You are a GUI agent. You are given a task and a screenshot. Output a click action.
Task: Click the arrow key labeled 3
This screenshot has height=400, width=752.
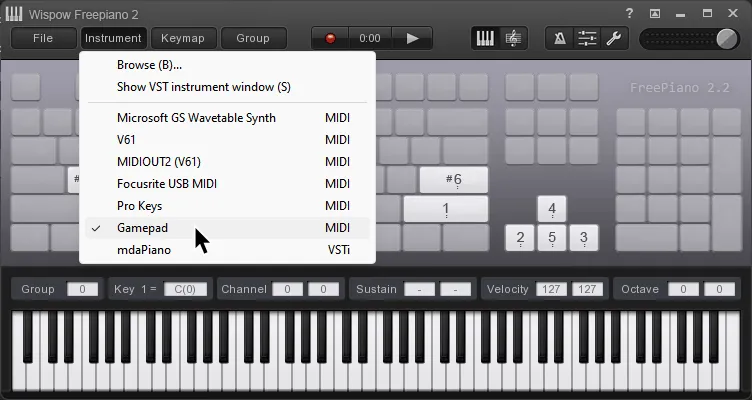[584, 238]
